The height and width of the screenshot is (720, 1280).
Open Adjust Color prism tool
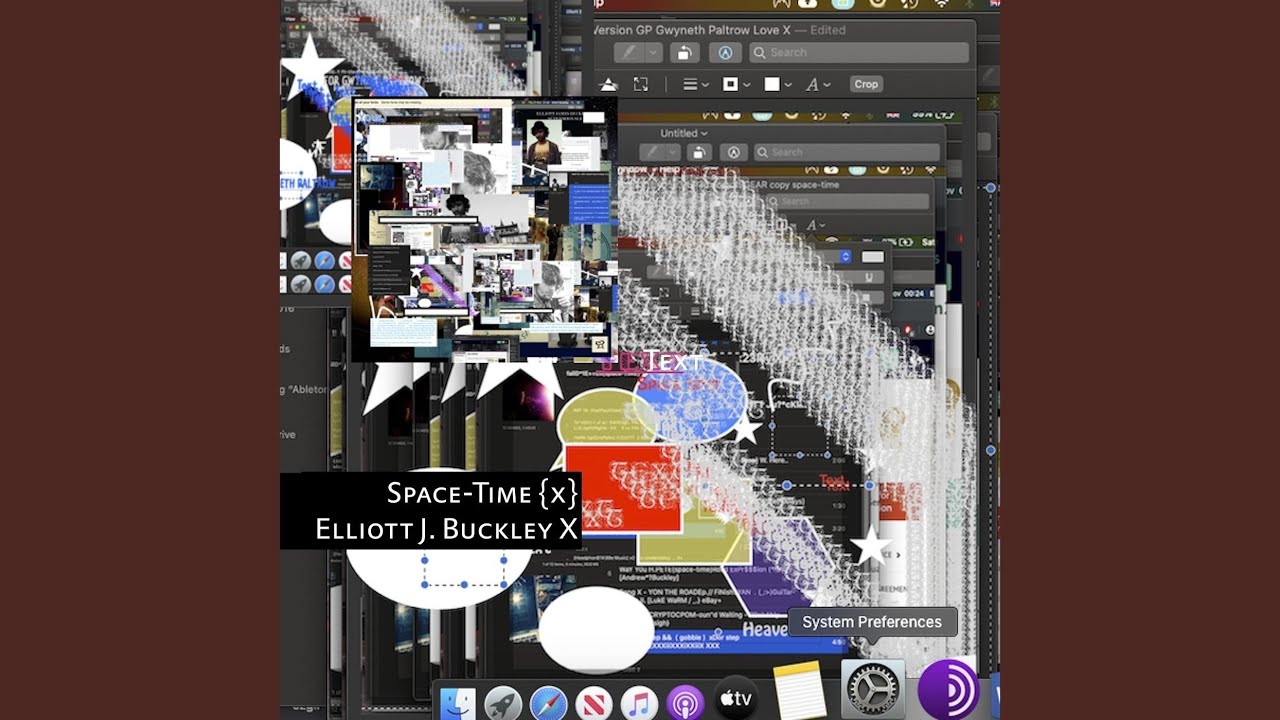point(608,85)
